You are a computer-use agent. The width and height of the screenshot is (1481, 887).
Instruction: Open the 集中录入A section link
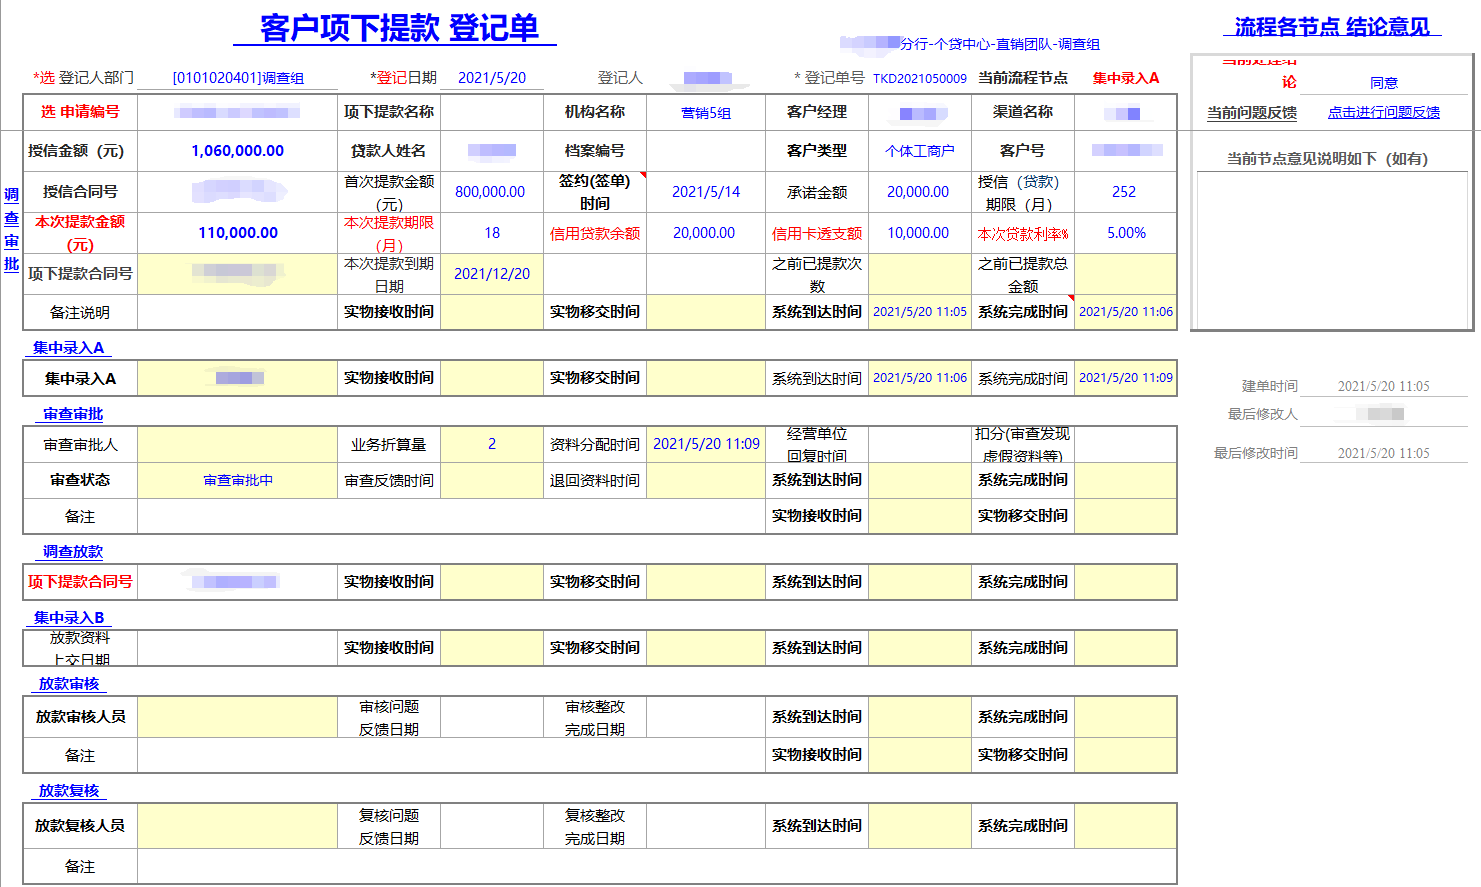pyautogui.click(x=68, y=348)
